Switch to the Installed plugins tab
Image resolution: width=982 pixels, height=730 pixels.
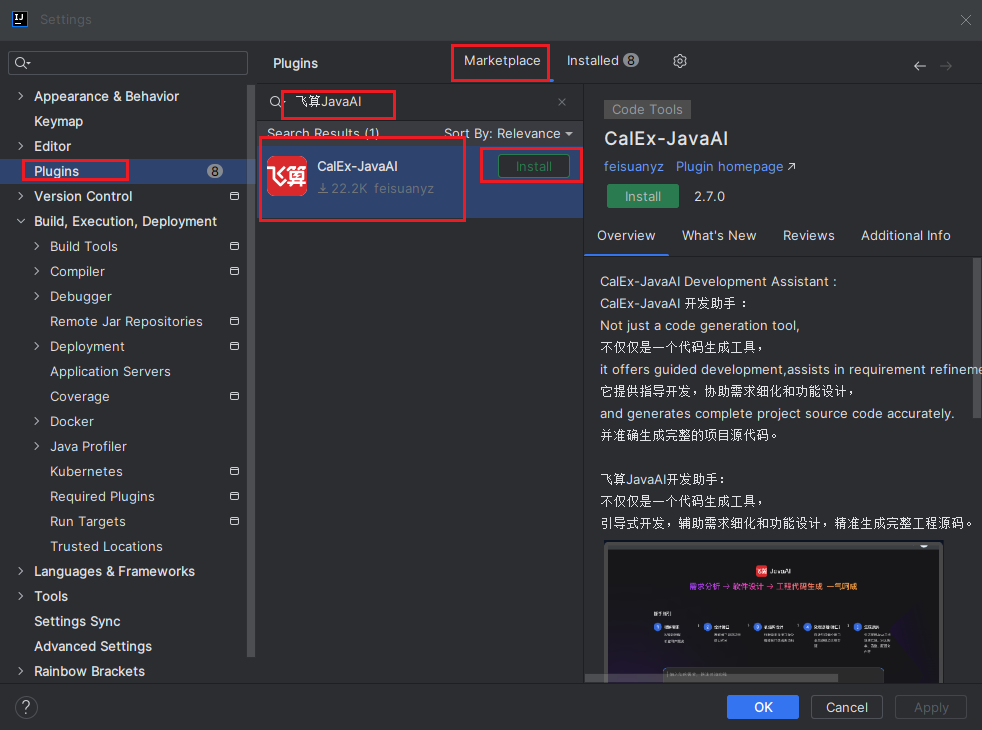[x=602, y=61]
